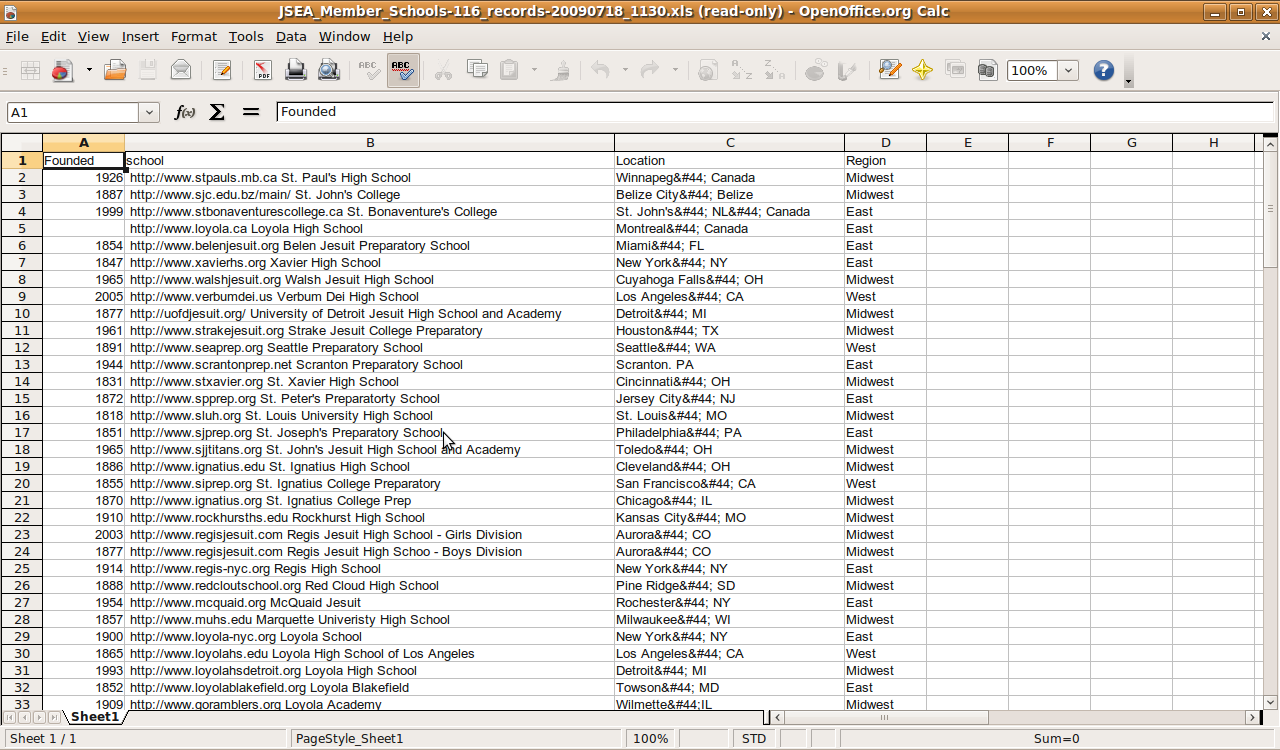Click cell containing Seattle&#44; WA
This screenshot has width=1280, height=750.
[x=730, y=348]
